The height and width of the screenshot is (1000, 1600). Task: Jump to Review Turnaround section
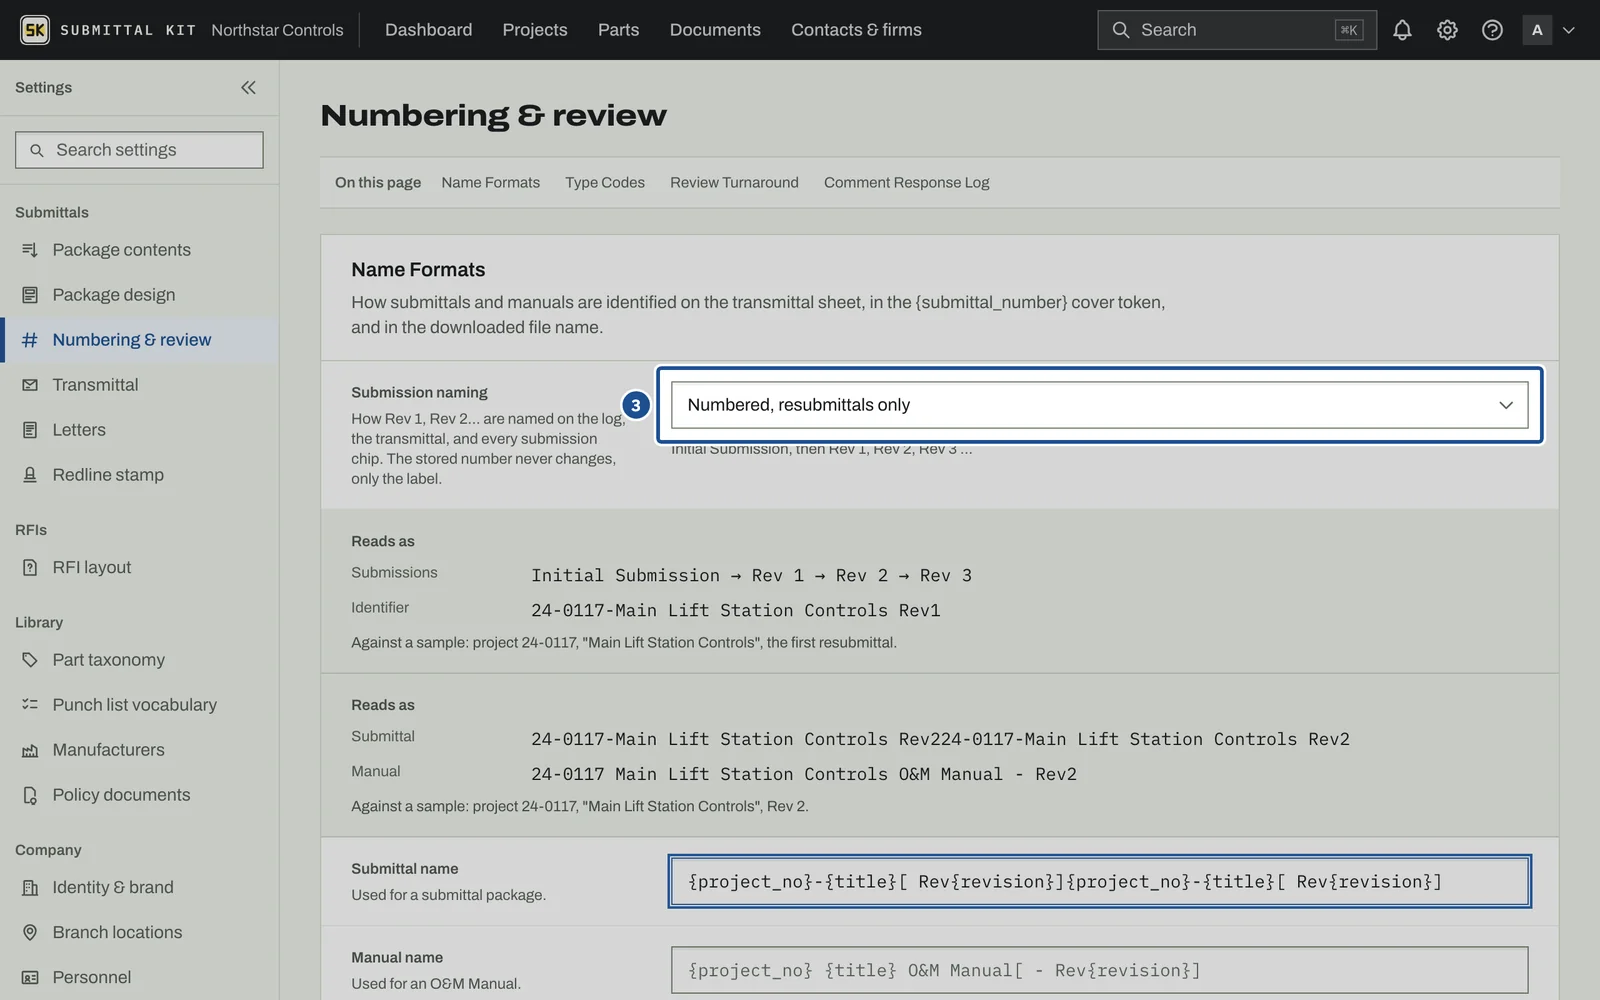734,182
